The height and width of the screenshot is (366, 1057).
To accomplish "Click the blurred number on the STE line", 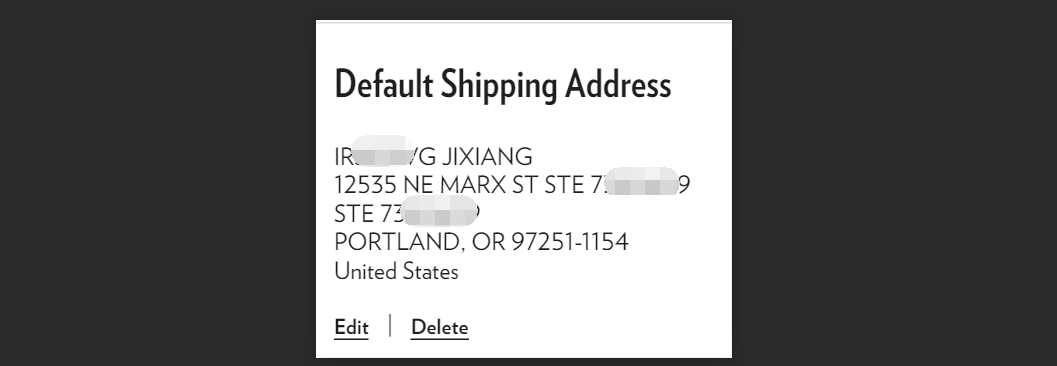I will [440, 211].
